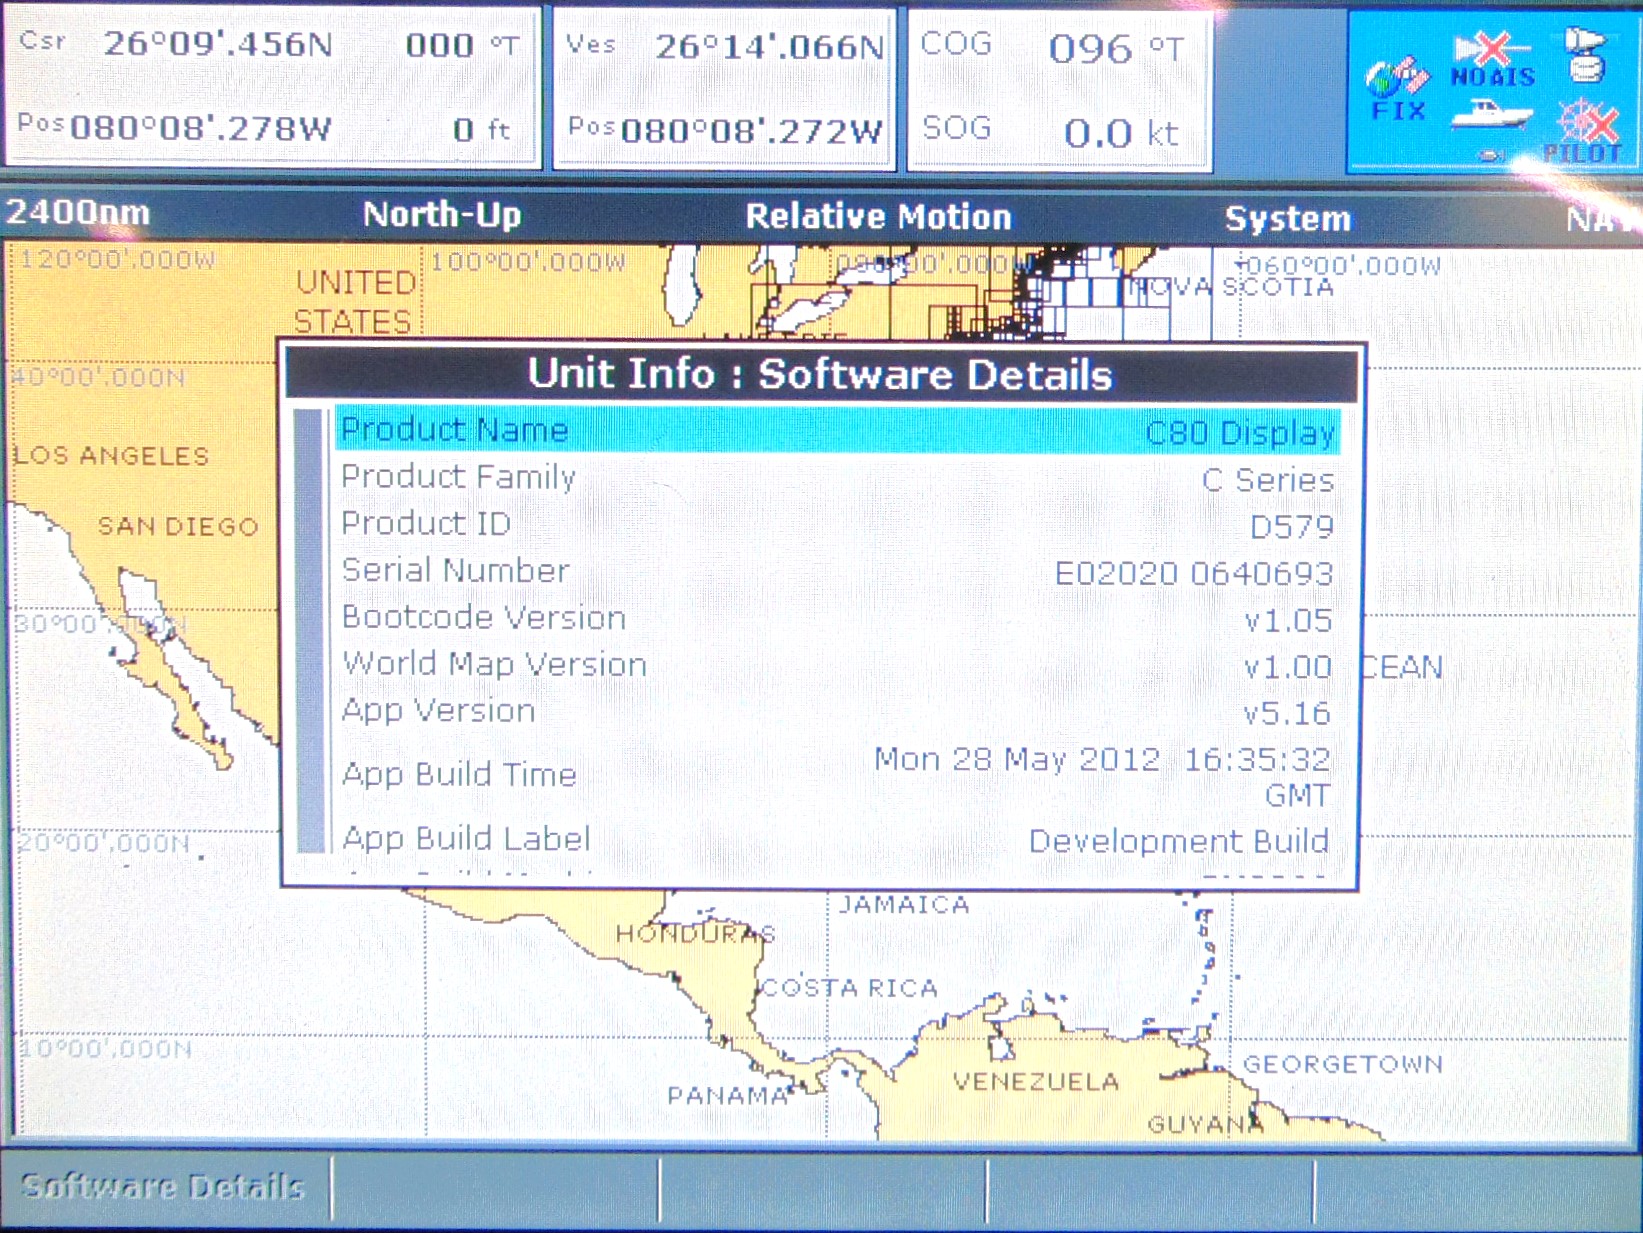Select the Product Family row
The image size is (1643, 1233).
(x=837, y=478)
